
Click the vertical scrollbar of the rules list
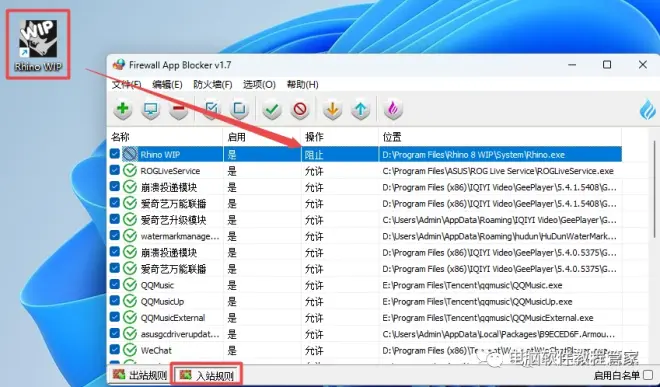pyautogui.click(x=654, y=189)
